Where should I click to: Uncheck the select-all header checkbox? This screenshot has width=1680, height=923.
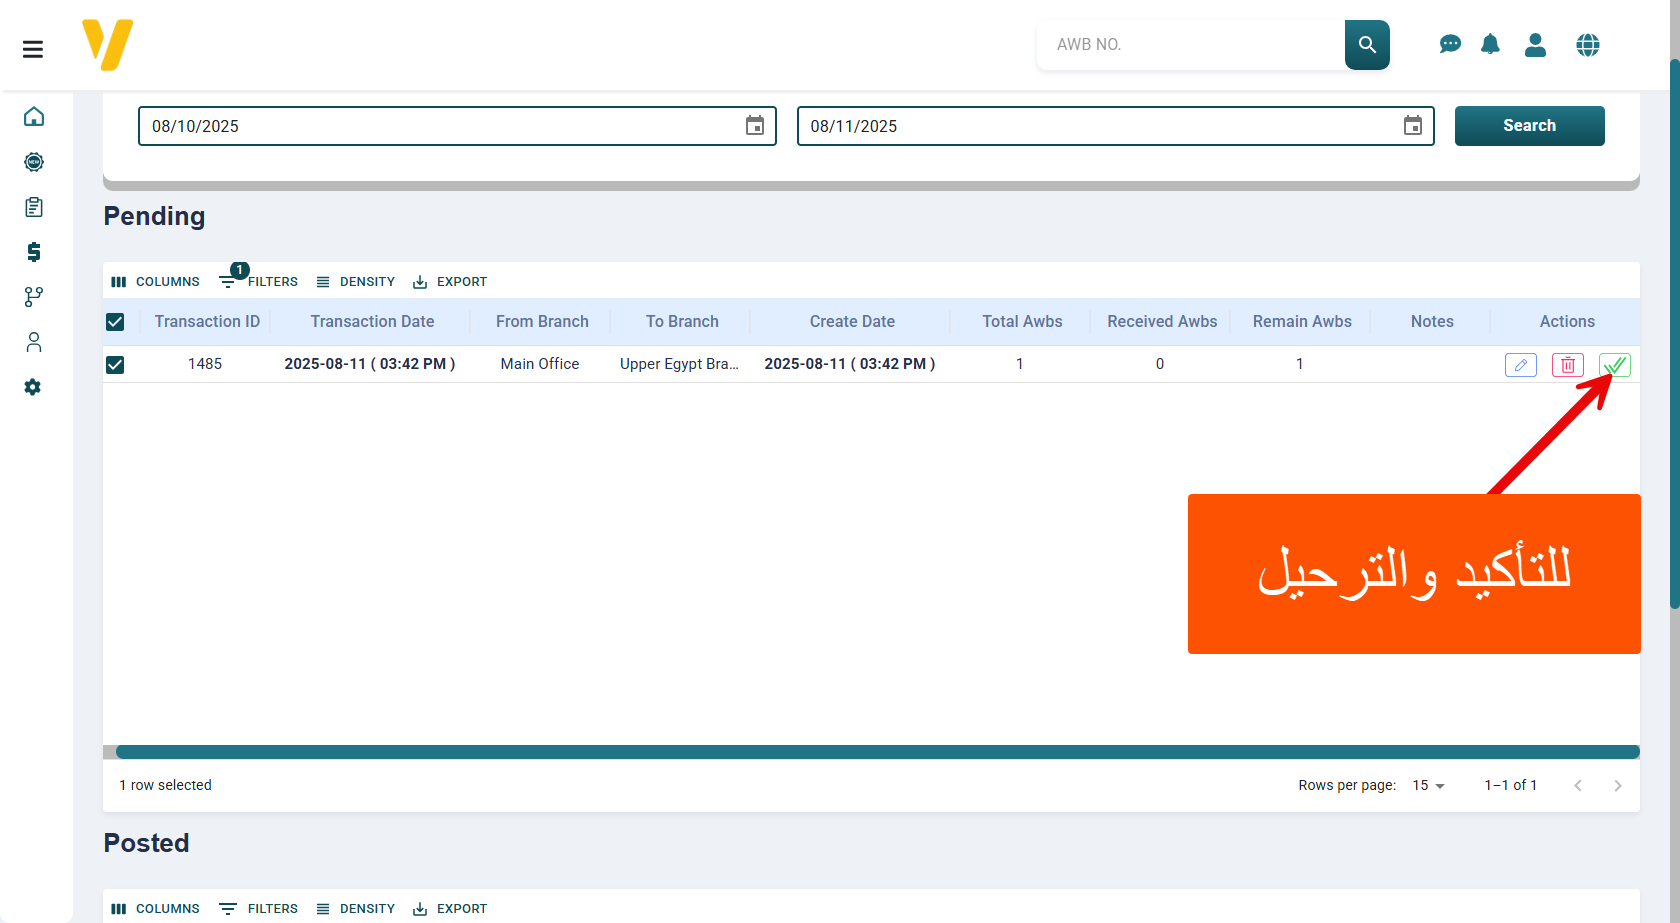[x=115, y=322]
